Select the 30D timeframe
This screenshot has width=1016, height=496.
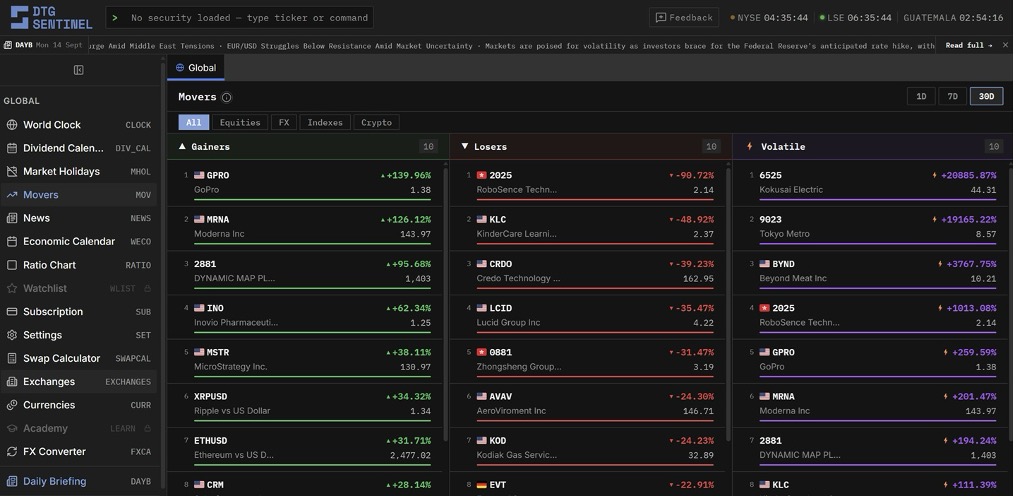coord(986,97)
